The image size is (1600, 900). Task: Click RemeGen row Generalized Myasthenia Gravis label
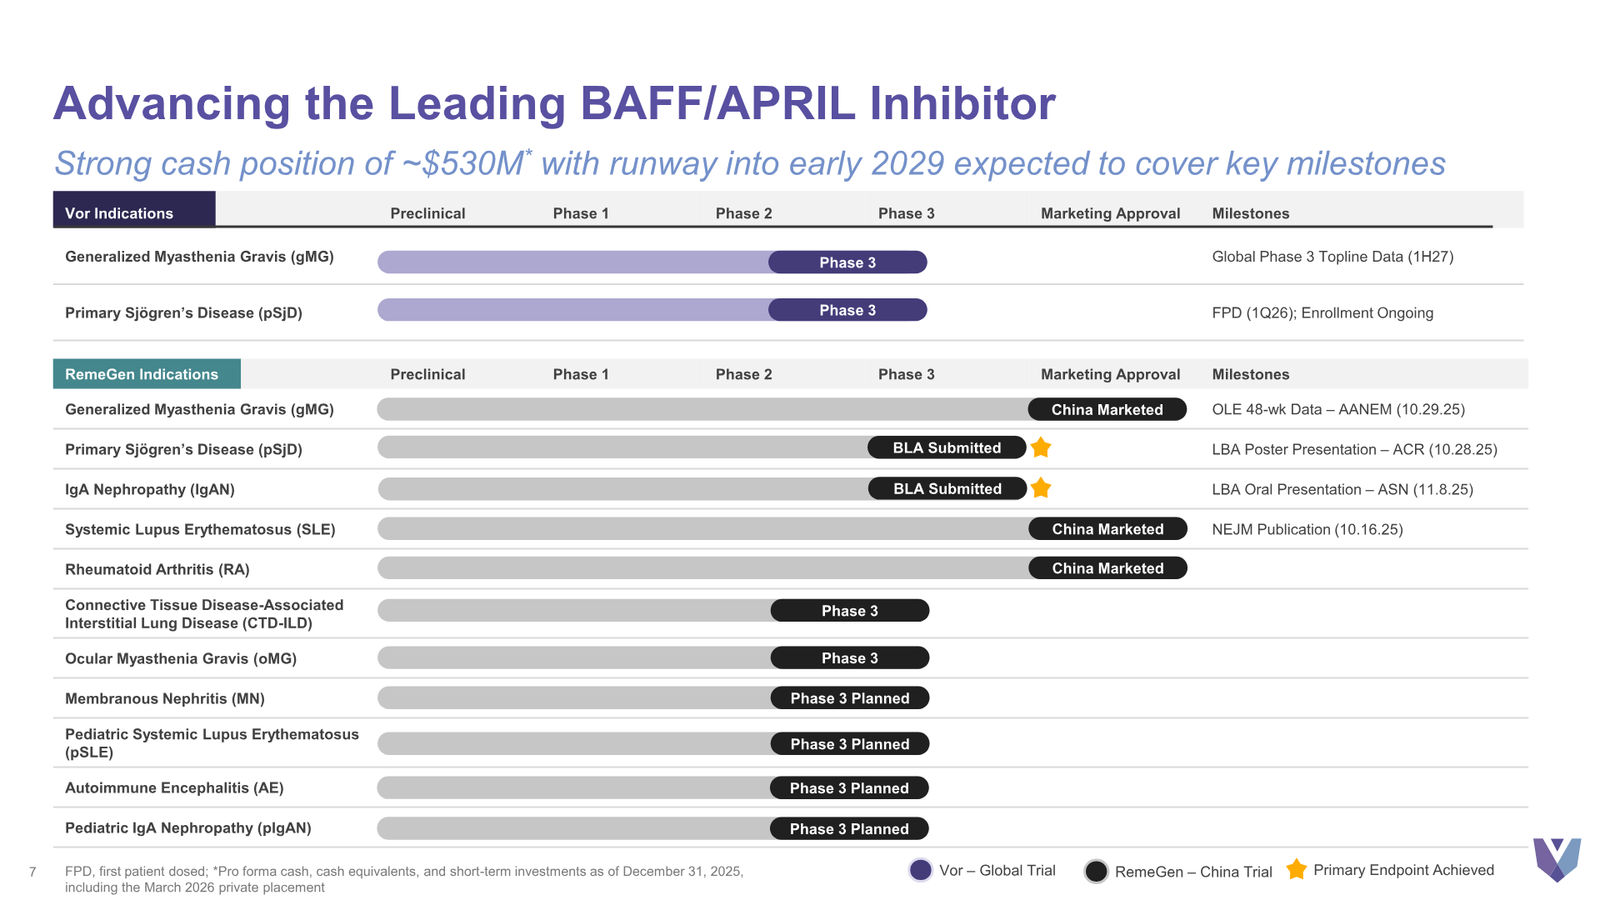coord(199,409)
